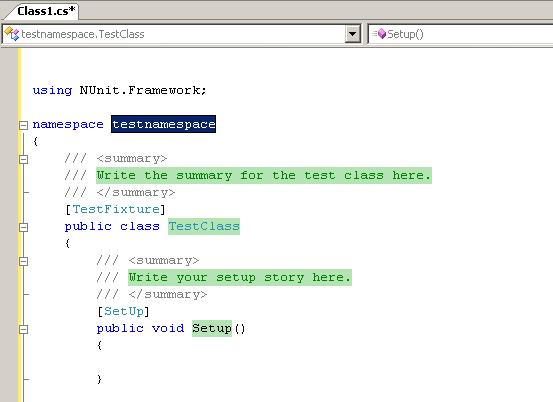The height and width of the screenshot is (402, 553).
Task: Click the highlighted TestClass name field
Action: click(204, 226)
